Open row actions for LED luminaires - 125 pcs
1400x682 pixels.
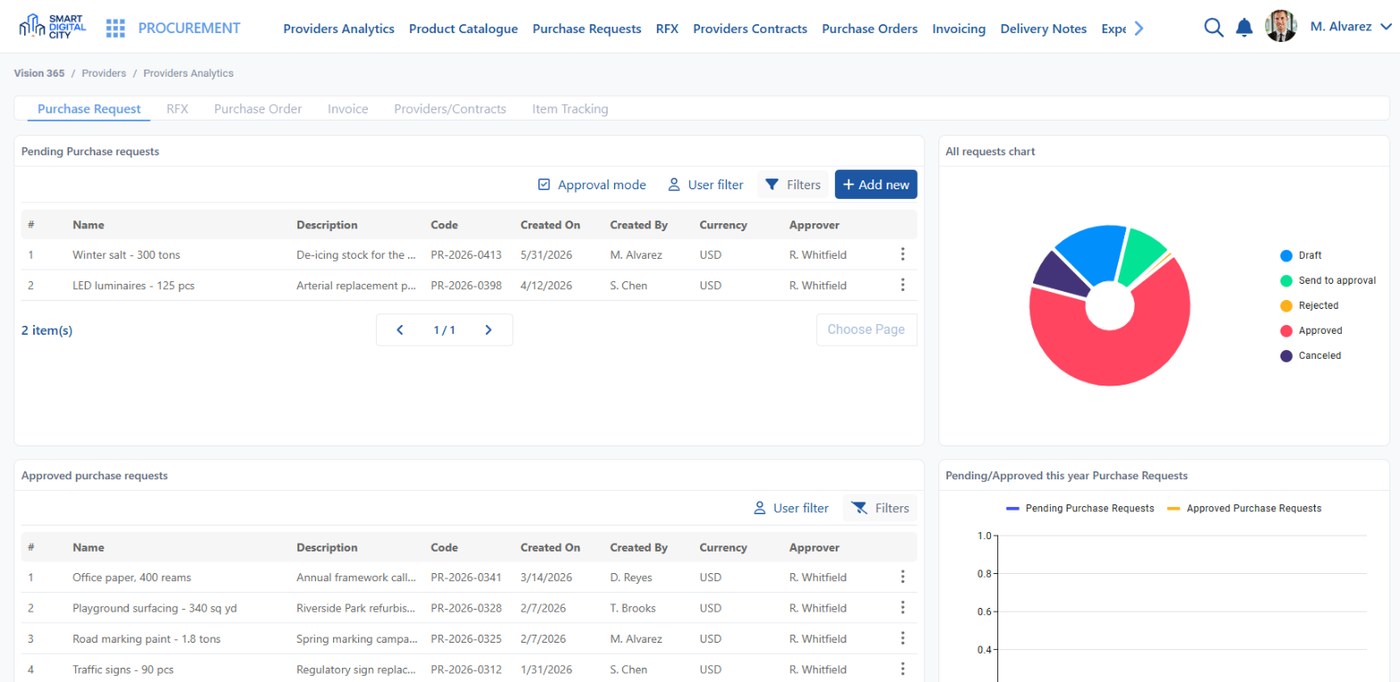click(902, 285)
